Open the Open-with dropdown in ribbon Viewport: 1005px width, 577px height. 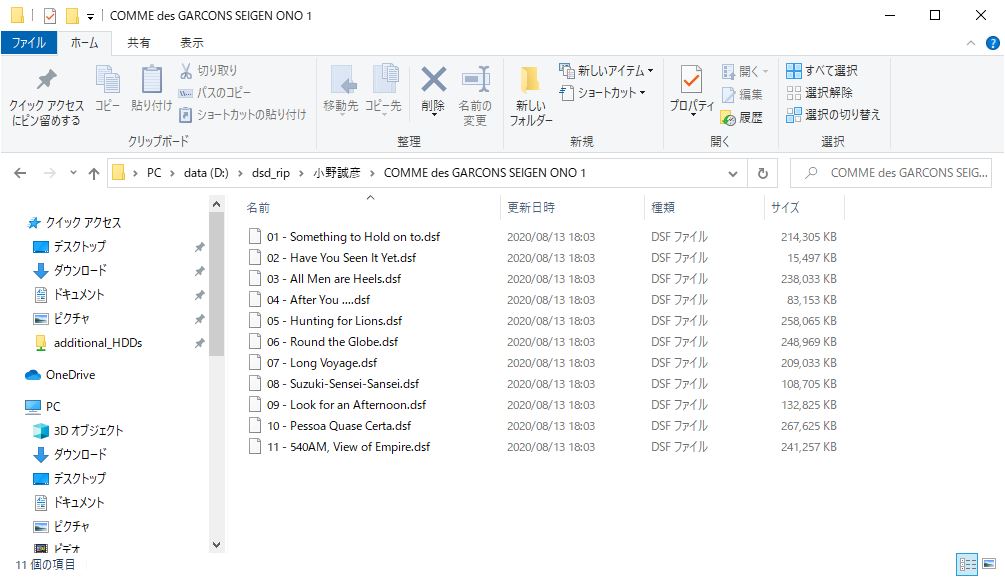click(745, 71)
